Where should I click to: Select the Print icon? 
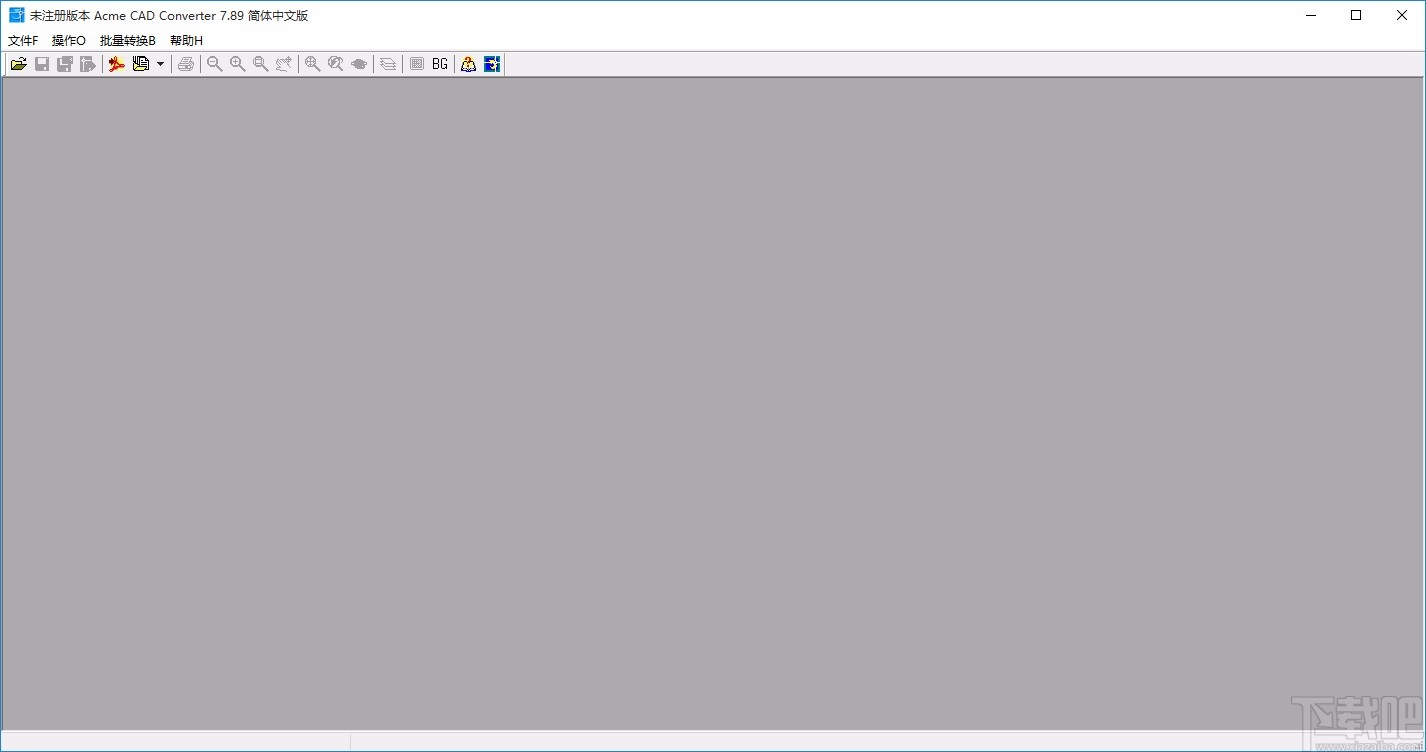point(186,63)
